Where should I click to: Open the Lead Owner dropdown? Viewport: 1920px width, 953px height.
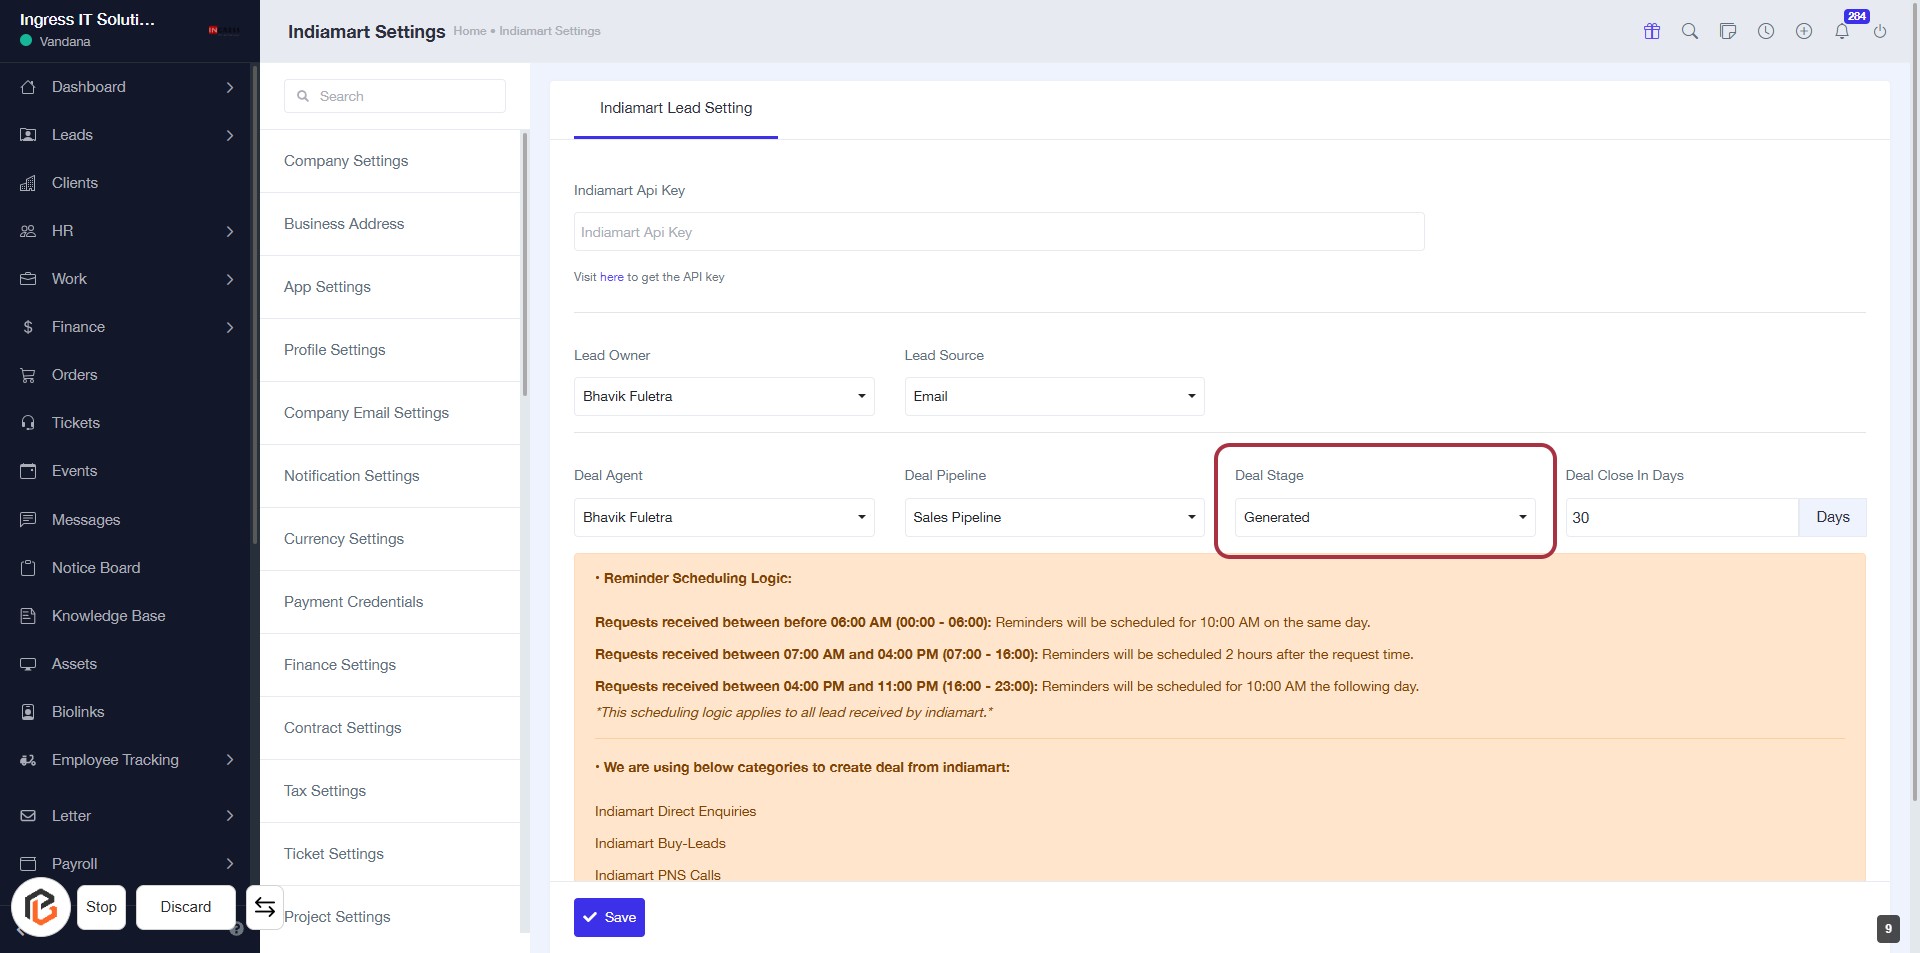[723, 397]
